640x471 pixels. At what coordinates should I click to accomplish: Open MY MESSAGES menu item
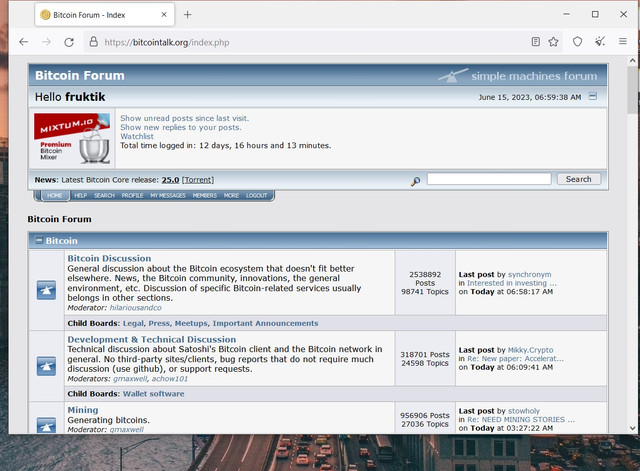(168, 196)
